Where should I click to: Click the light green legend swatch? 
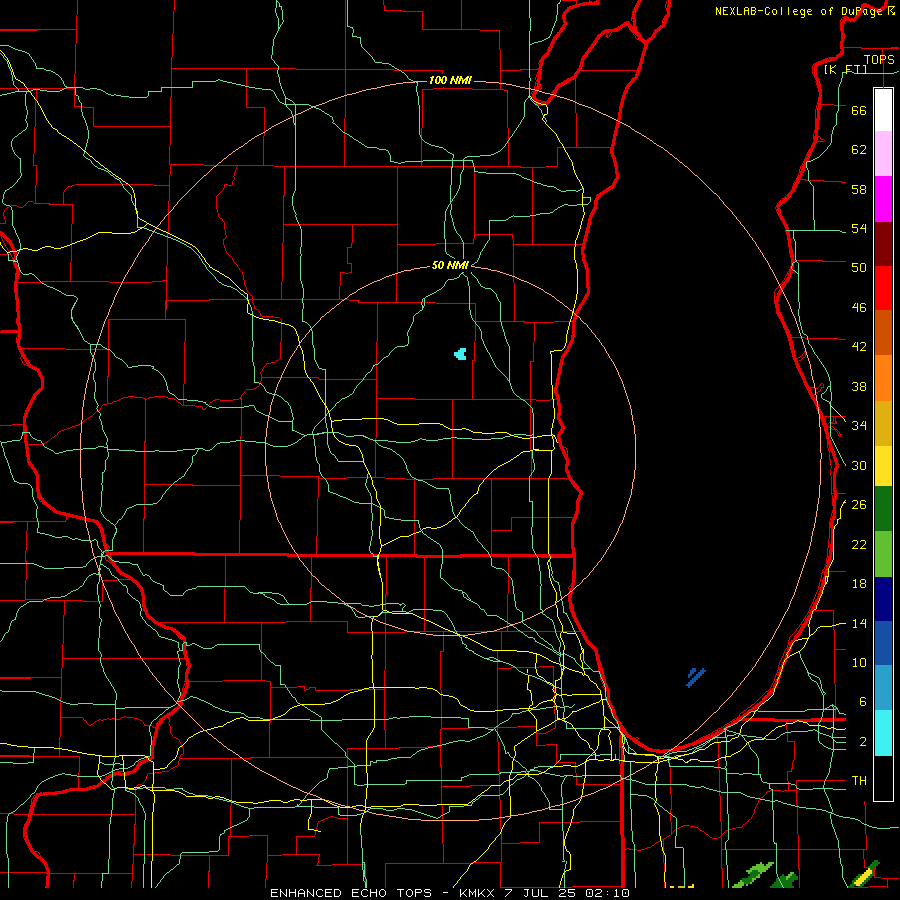click(x=883, y=554)
